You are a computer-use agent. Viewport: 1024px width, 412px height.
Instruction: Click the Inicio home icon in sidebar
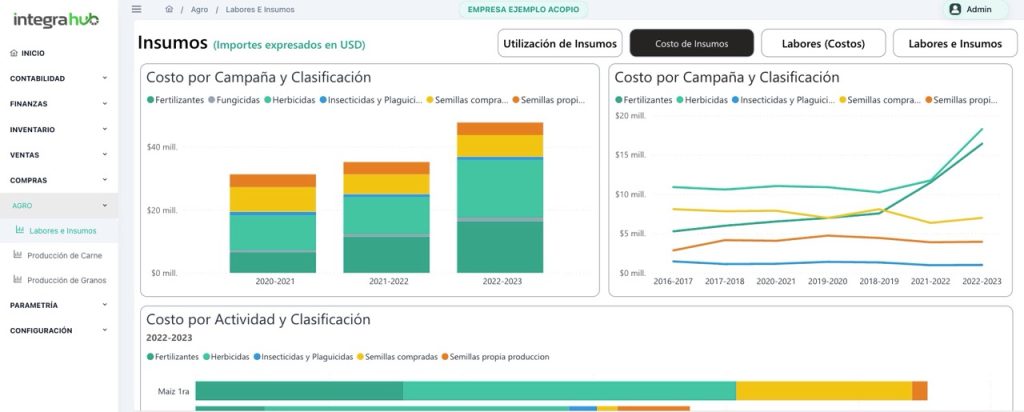coord(13,53)
